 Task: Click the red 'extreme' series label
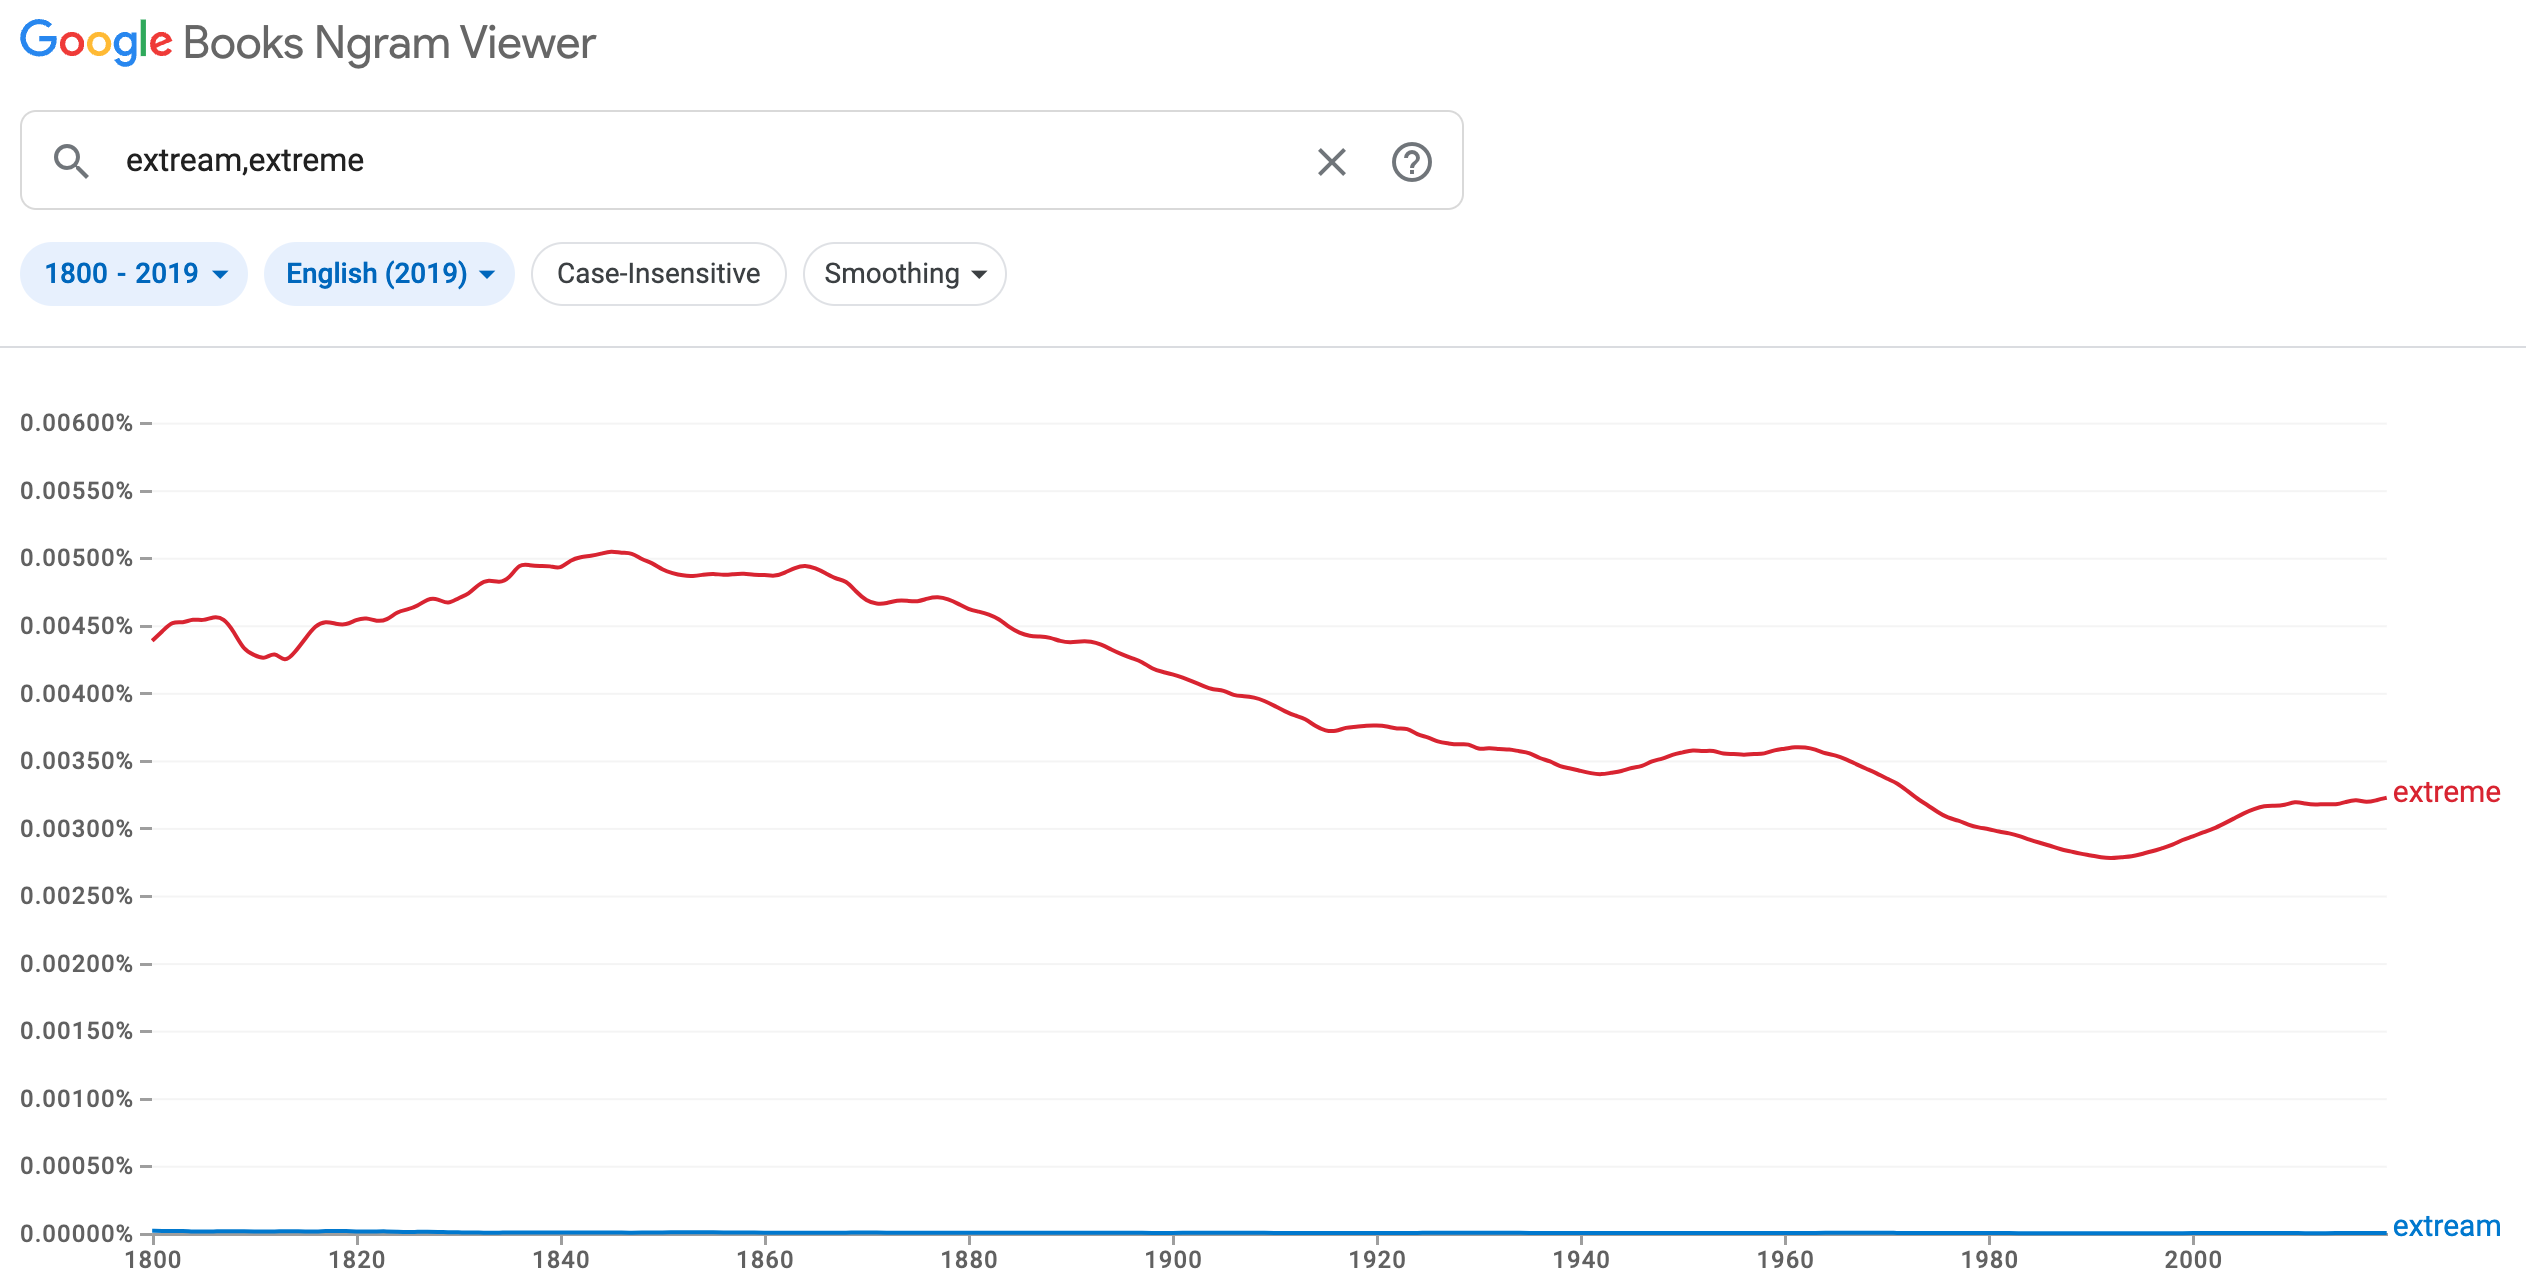coord(2445,793)
